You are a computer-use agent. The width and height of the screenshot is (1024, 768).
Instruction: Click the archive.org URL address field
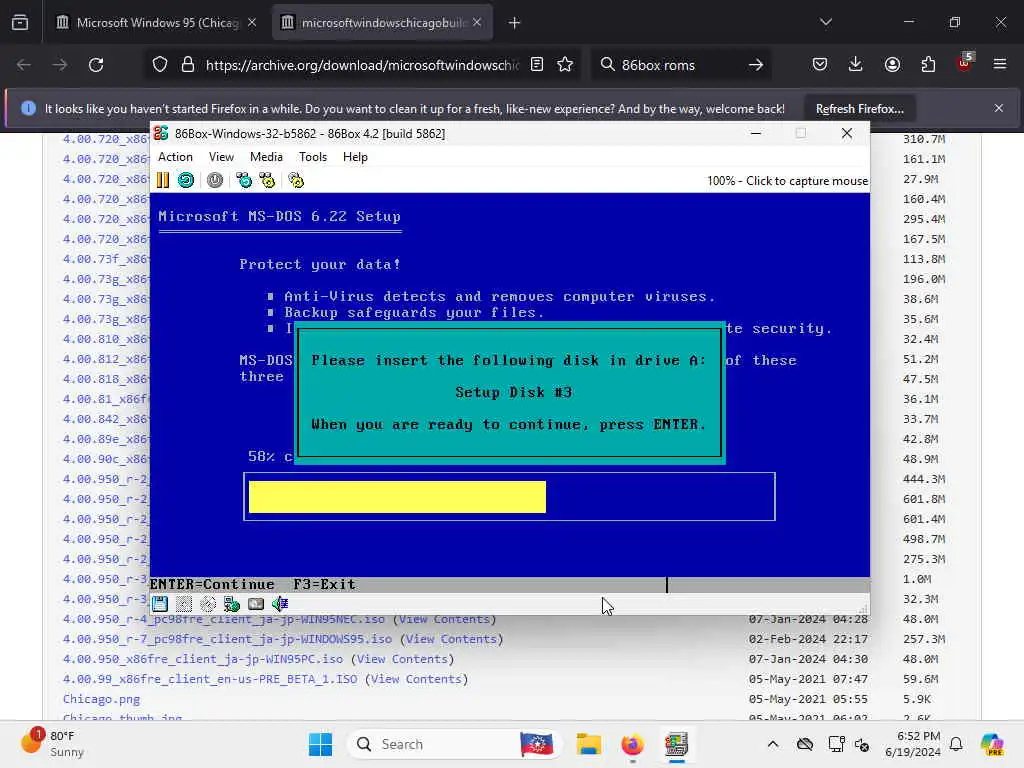[362, 65]
